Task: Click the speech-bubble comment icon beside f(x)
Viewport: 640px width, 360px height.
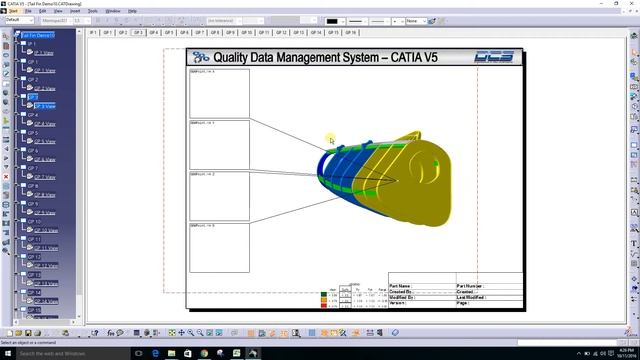Action: [120, 333]
